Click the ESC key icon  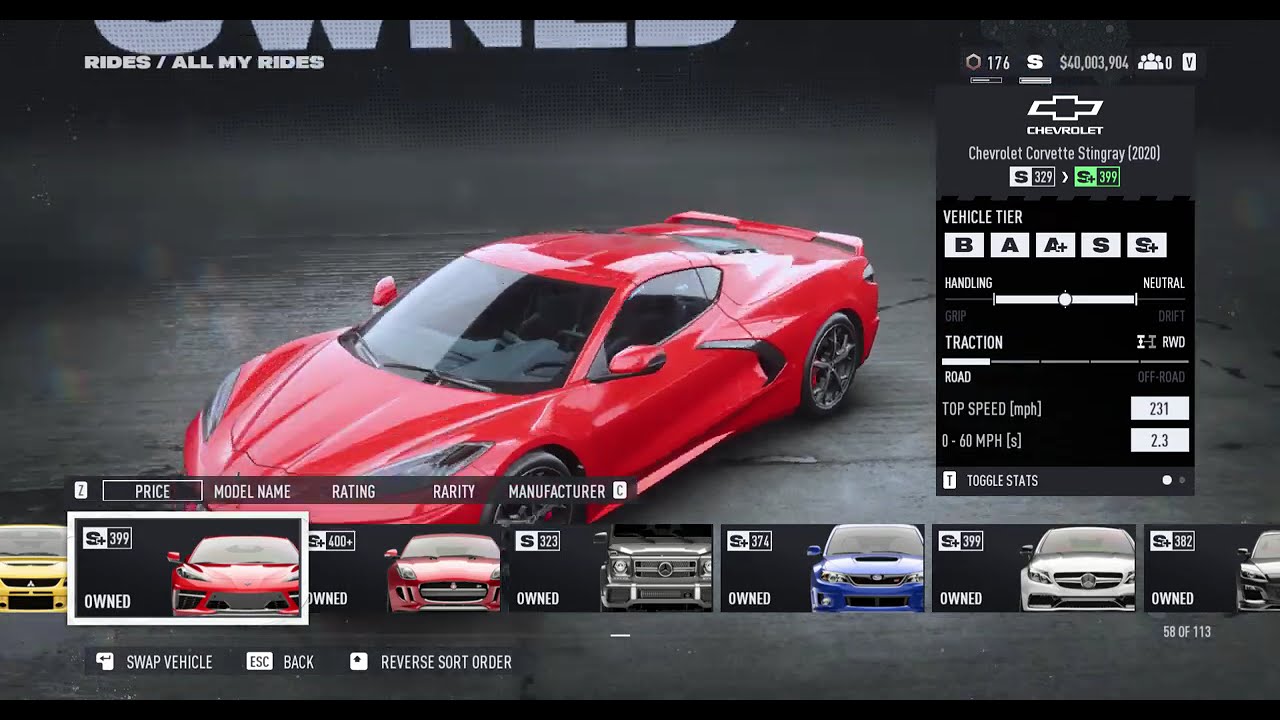(259, 662)
